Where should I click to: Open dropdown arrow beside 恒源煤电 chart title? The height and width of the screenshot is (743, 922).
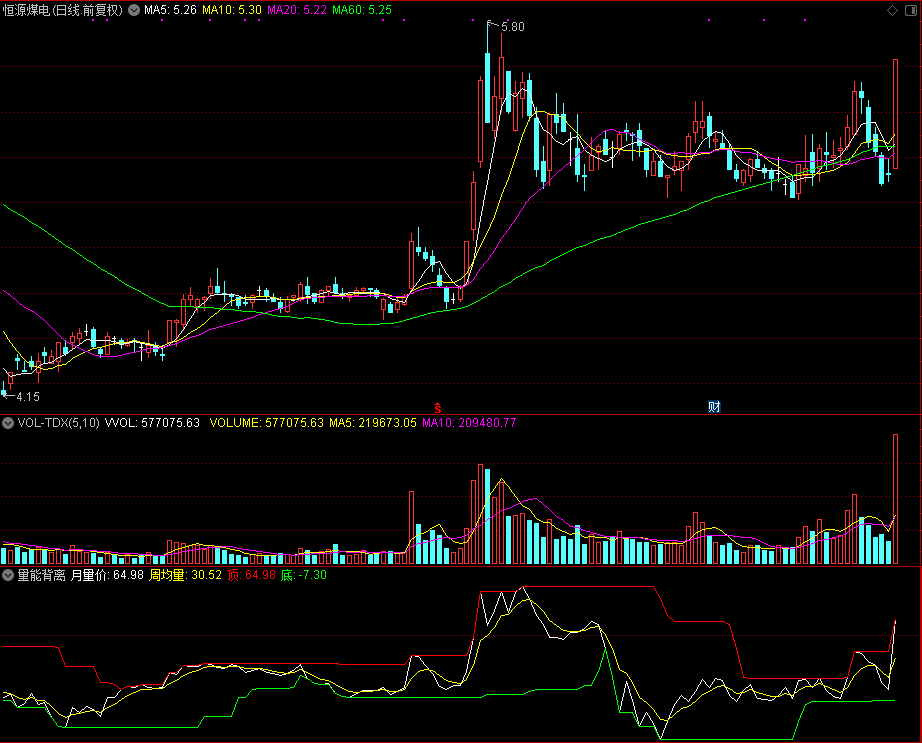[x=134, y=10]
